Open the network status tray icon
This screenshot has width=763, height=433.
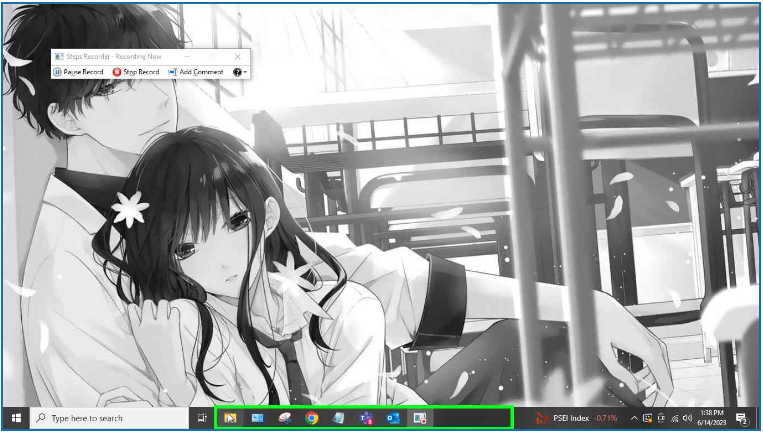pyautogui.click(x=674, y=418)
